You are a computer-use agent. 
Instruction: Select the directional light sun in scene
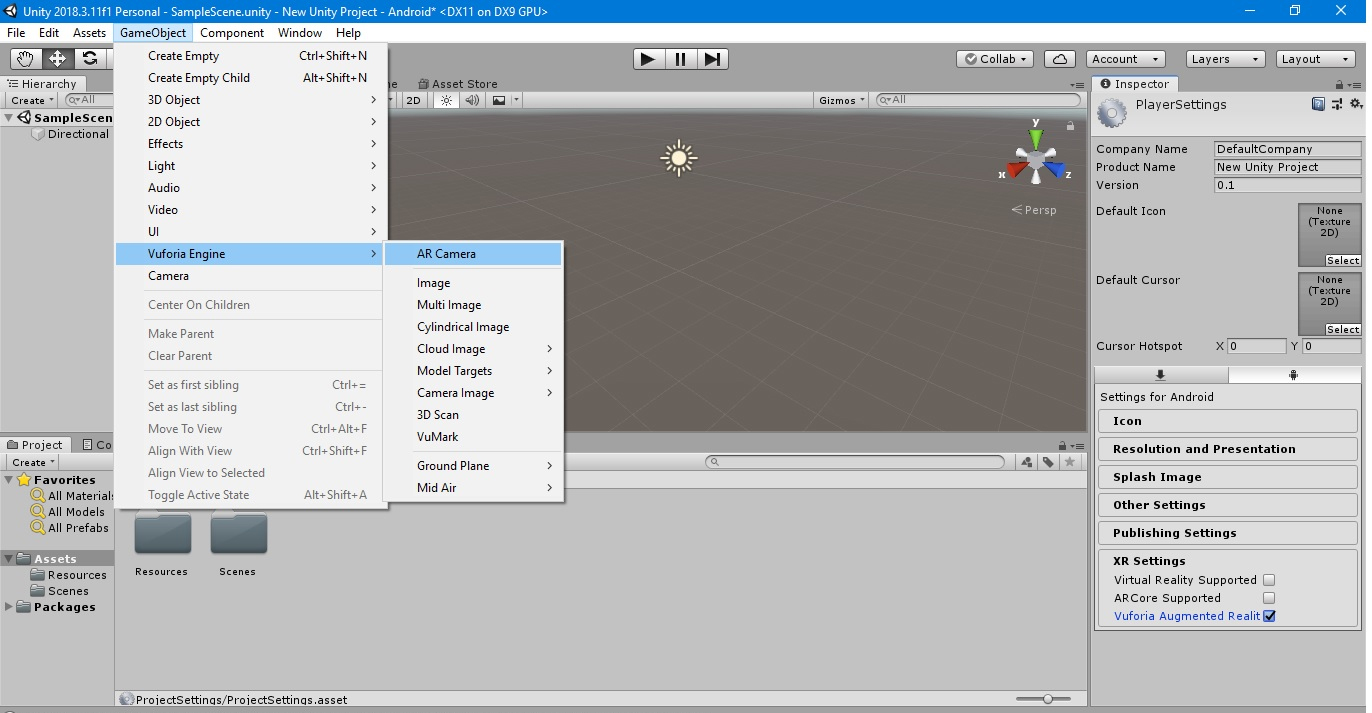click(679, 158)
